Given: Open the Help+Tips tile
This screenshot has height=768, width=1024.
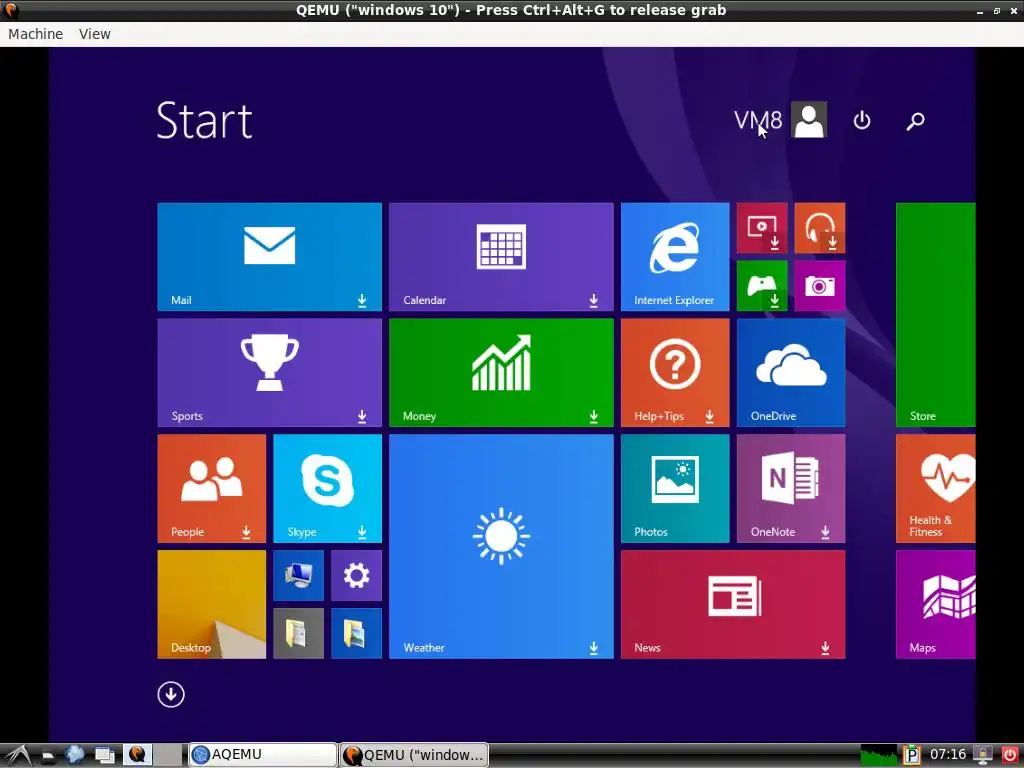Looking at the screenshot, I should [675, 372].
